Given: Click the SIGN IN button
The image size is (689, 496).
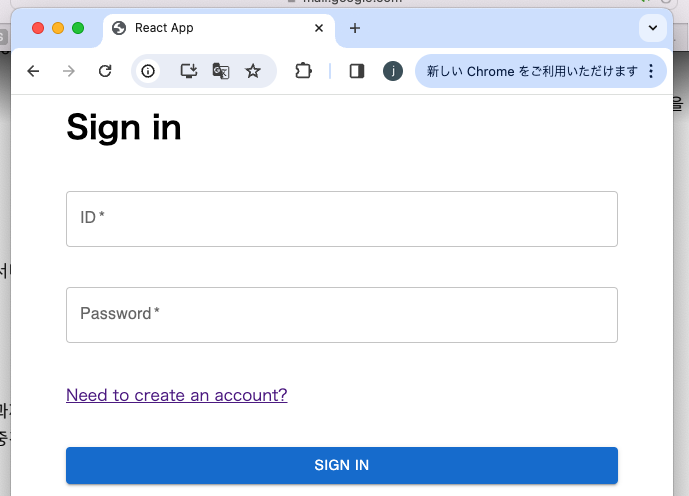Looking at the screenshot, I should [x=342, y=465].
